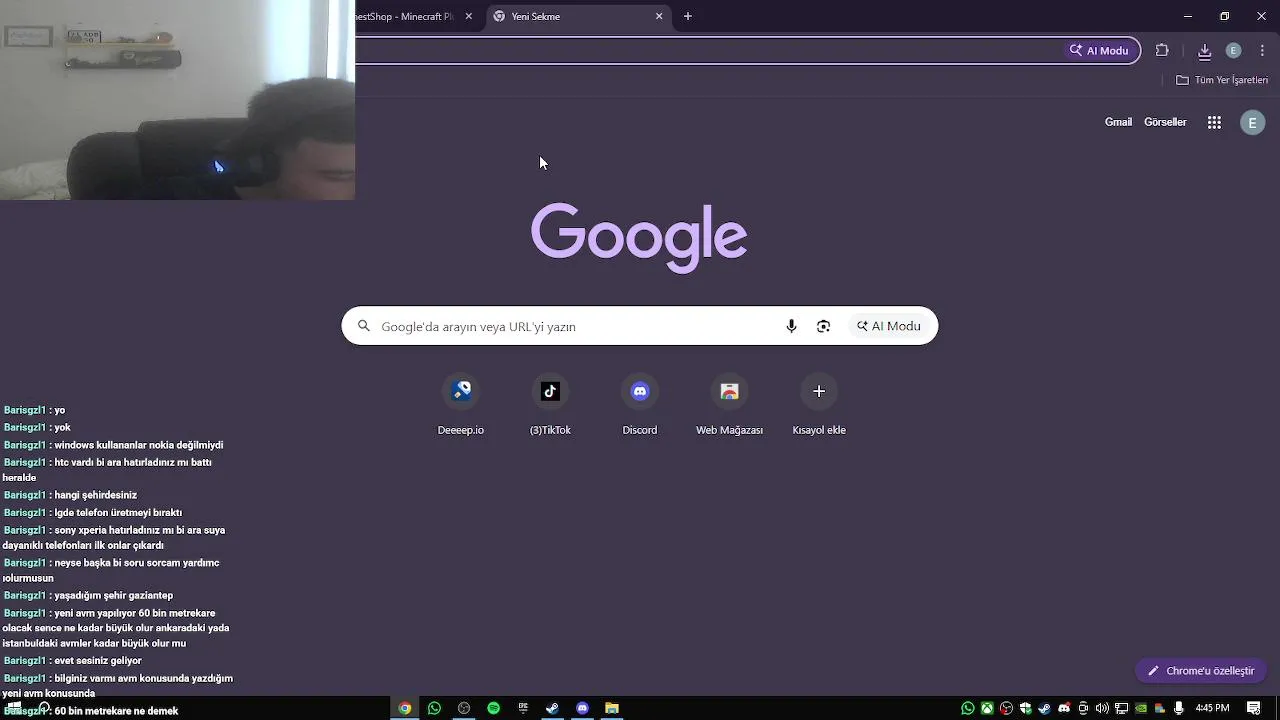Open the Google apps grid
This screenshot has height=720, width=1280.
click(1214, 122)
